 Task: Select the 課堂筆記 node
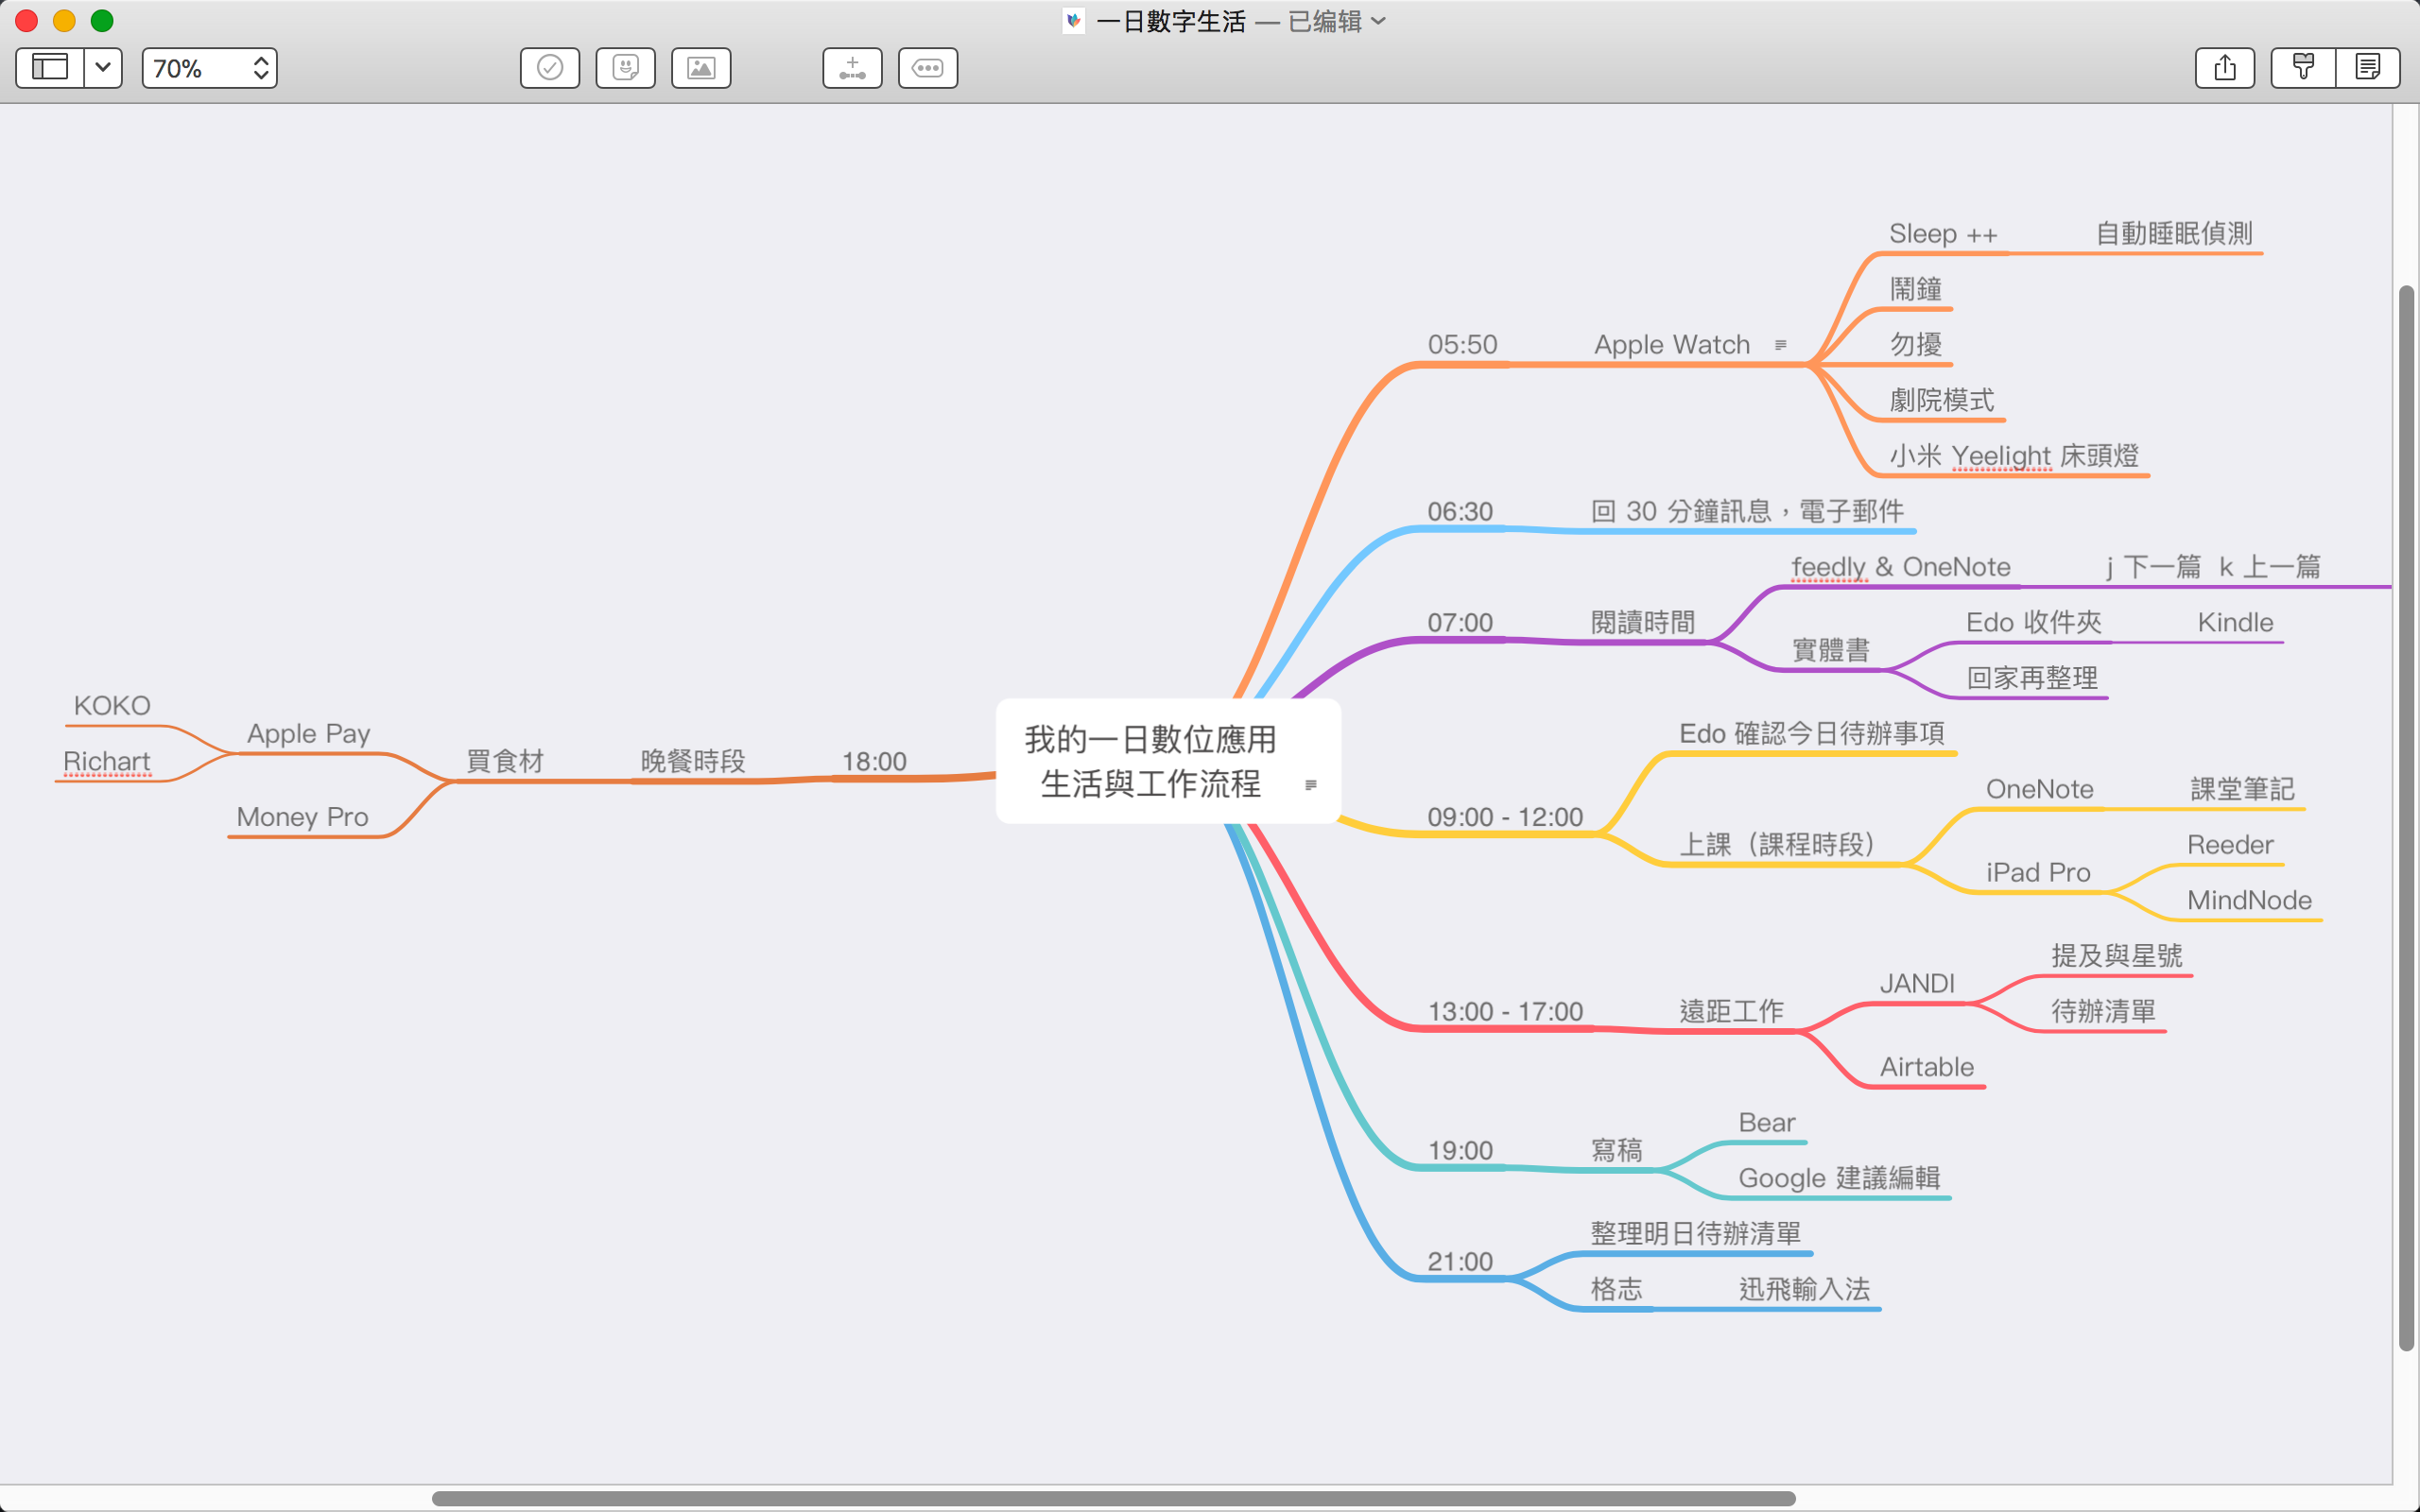2242,790
